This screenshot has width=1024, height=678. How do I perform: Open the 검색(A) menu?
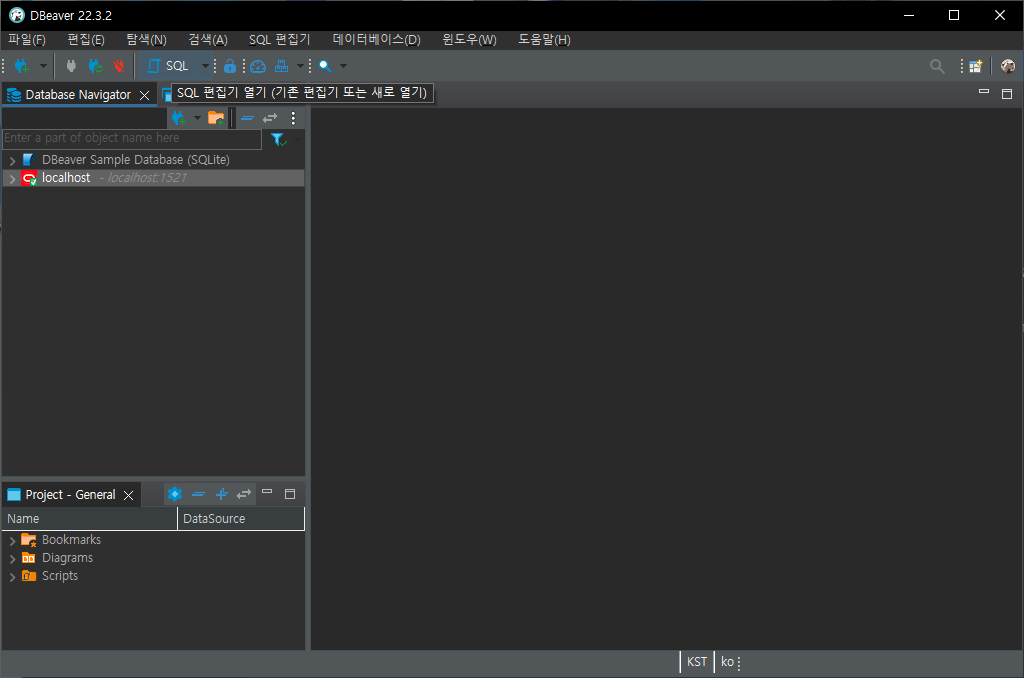click(208, 40)
